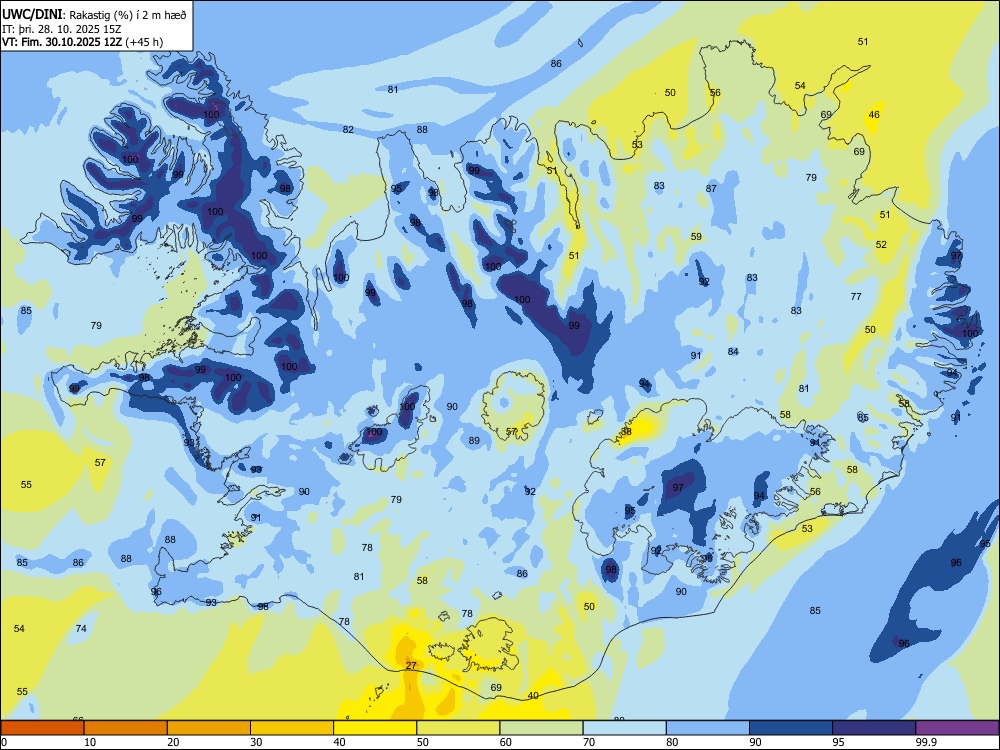Click the humidity value 40 near the south coast
This screenshot has width=1000, height=750.
pyautogui.click(x=533, y=695)
